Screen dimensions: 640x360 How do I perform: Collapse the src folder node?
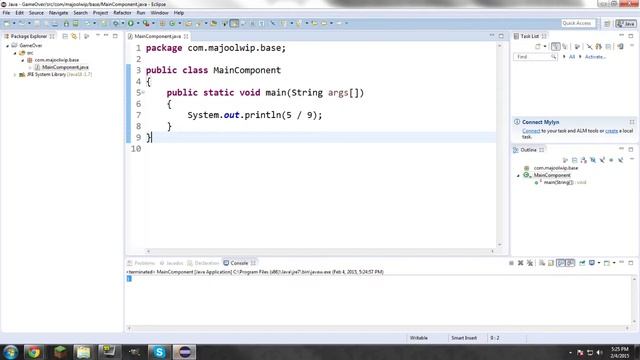(x=15, y=53)
